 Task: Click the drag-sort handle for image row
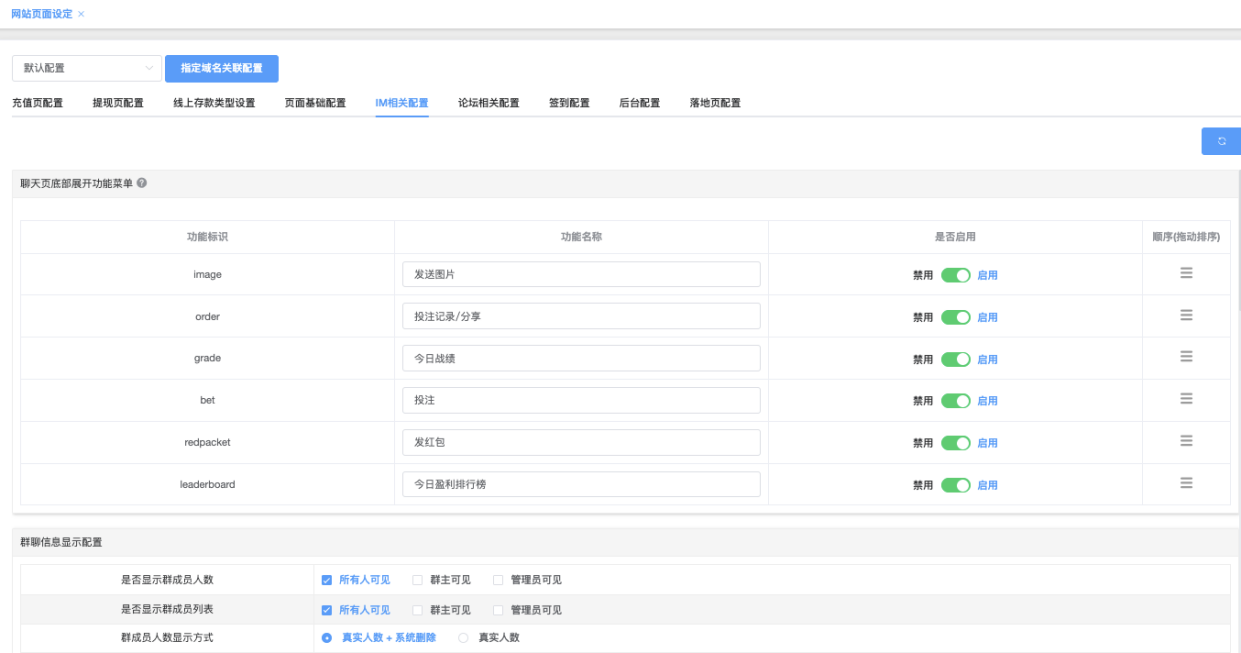(x=1186, y=273)
